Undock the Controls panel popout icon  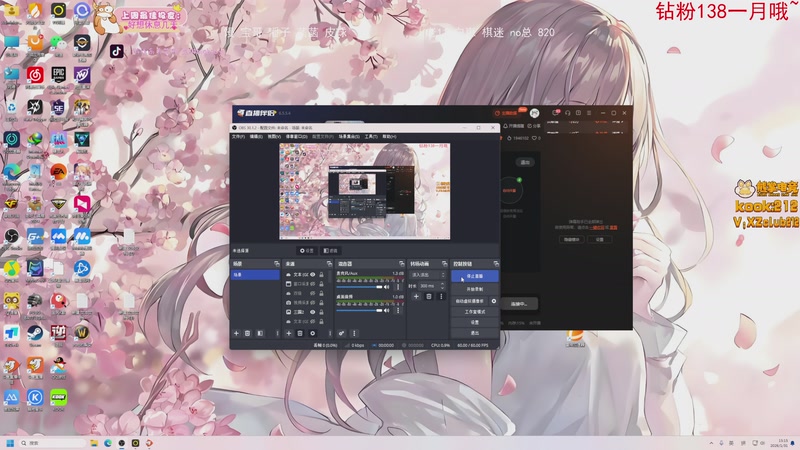click(496, 264)
